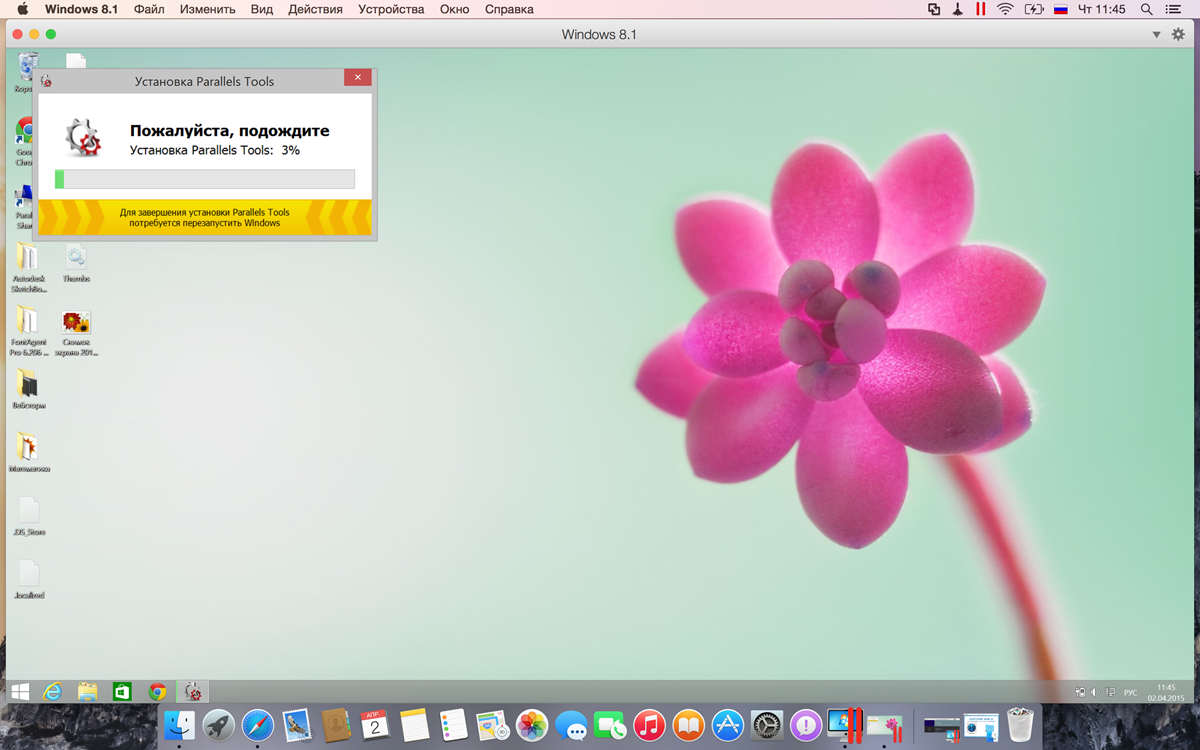Click the Parallels icon in Mac menu bar

point(980,9)
